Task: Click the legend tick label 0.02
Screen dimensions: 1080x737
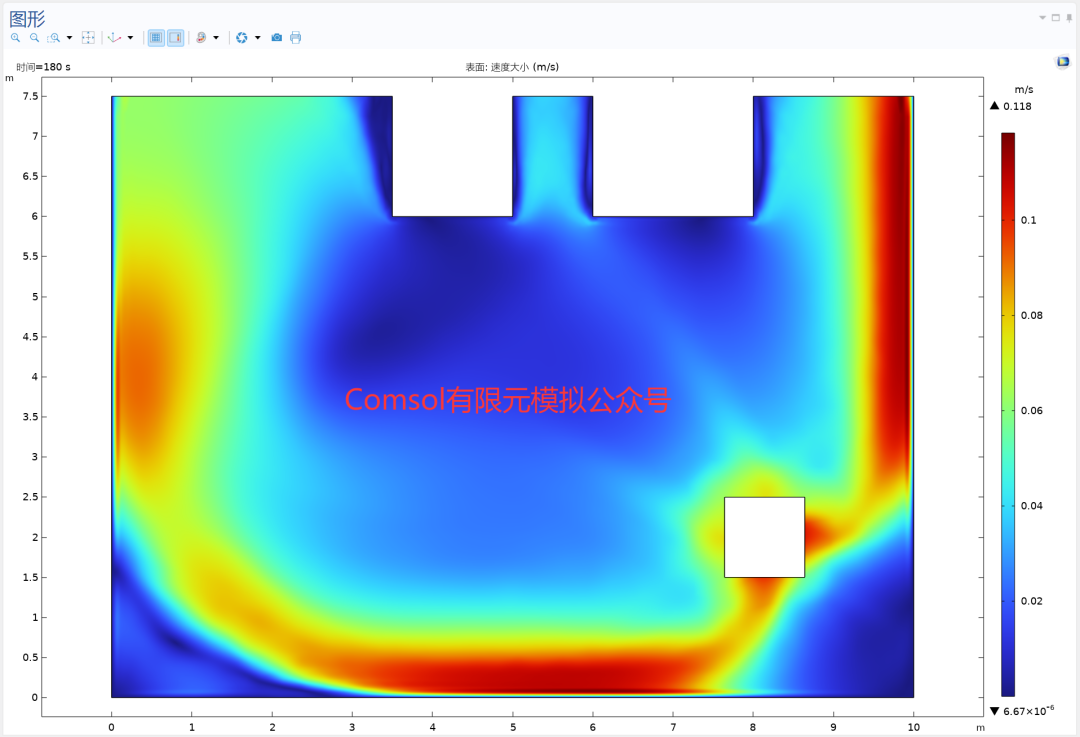Action: (1032, 601)
